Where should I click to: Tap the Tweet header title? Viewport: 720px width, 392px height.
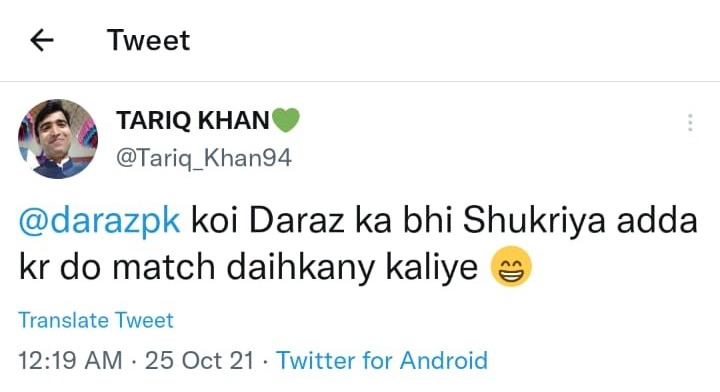tap(148, 40)
